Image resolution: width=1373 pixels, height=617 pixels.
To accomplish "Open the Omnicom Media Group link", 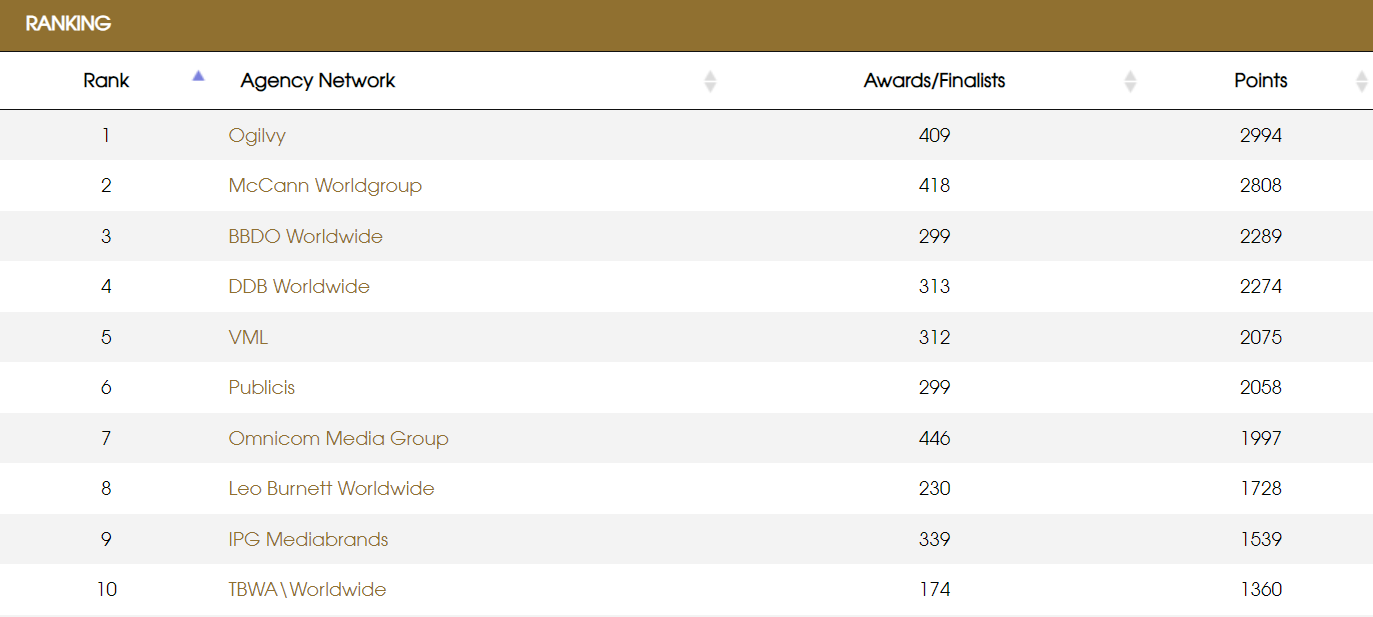I will [338, 439].
